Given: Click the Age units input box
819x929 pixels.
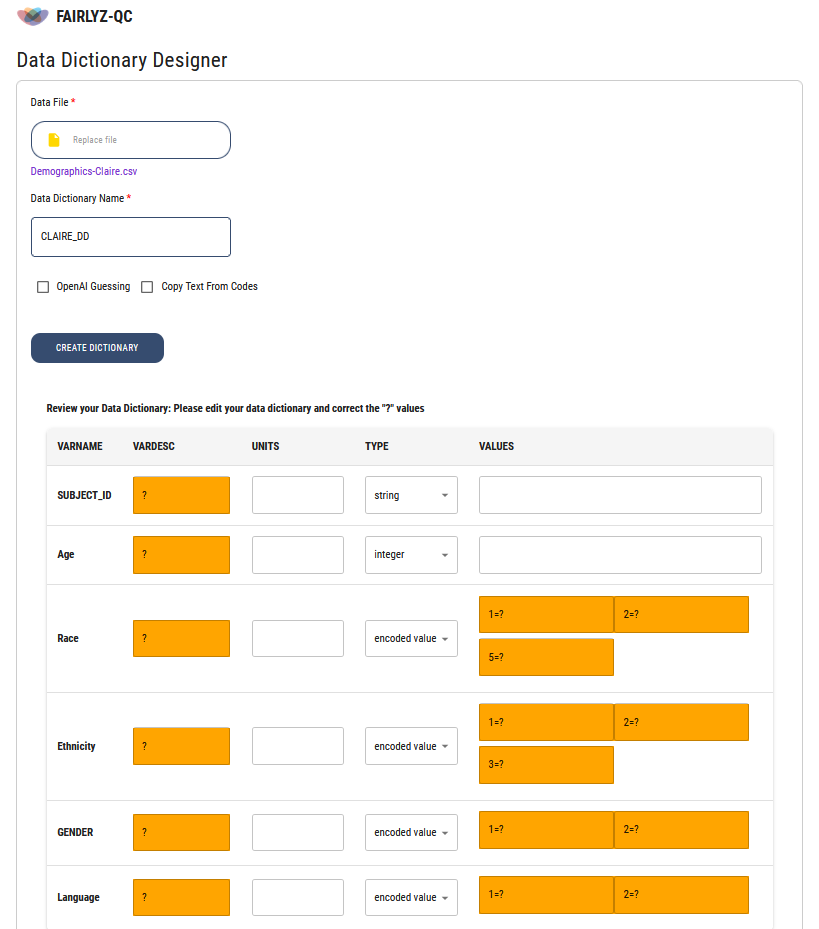Looking at the screenshot, I should (297, 555).
